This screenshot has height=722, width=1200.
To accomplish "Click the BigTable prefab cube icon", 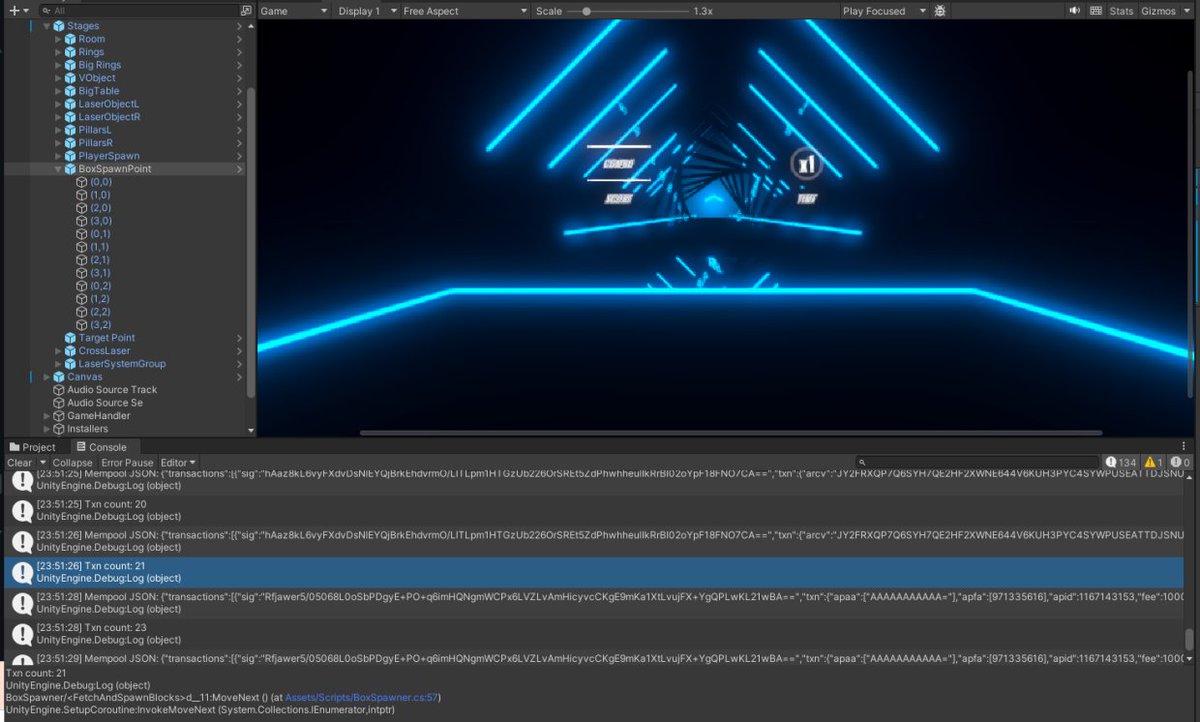I will tap(70, 91).
